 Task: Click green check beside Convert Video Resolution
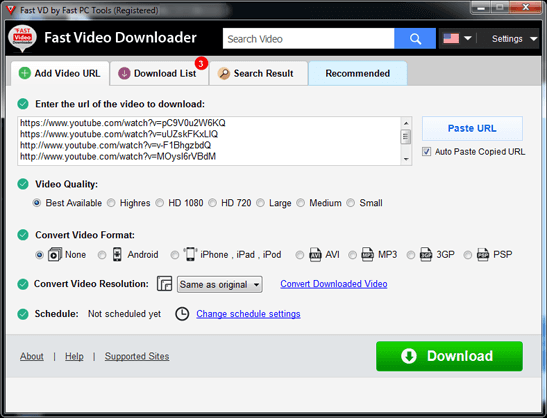(23, 284)
